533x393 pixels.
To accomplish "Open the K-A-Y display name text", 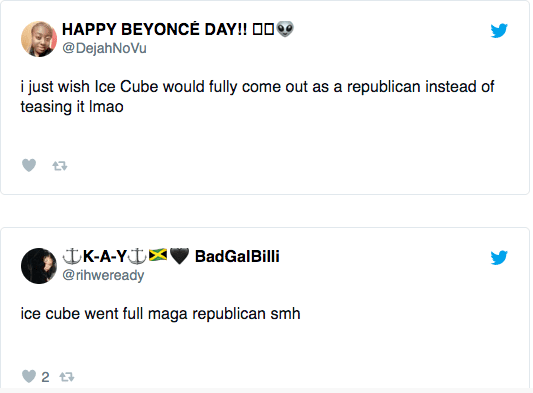I will point(105,256).
